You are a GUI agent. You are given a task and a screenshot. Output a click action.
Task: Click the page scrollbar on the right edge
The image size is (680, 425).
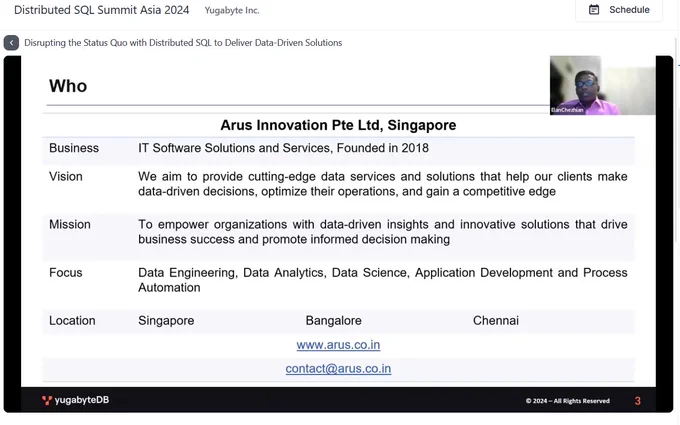coord(677,139)
